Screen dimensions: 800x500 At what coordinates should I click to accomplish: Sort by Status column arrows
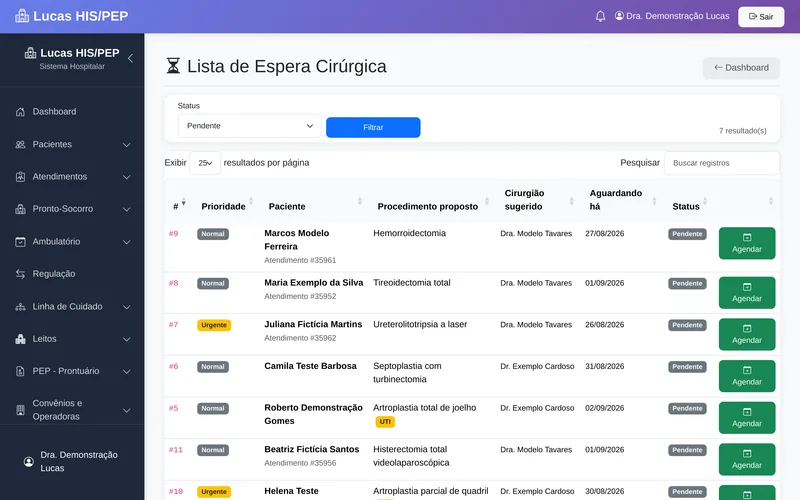[x=705, y=201]
